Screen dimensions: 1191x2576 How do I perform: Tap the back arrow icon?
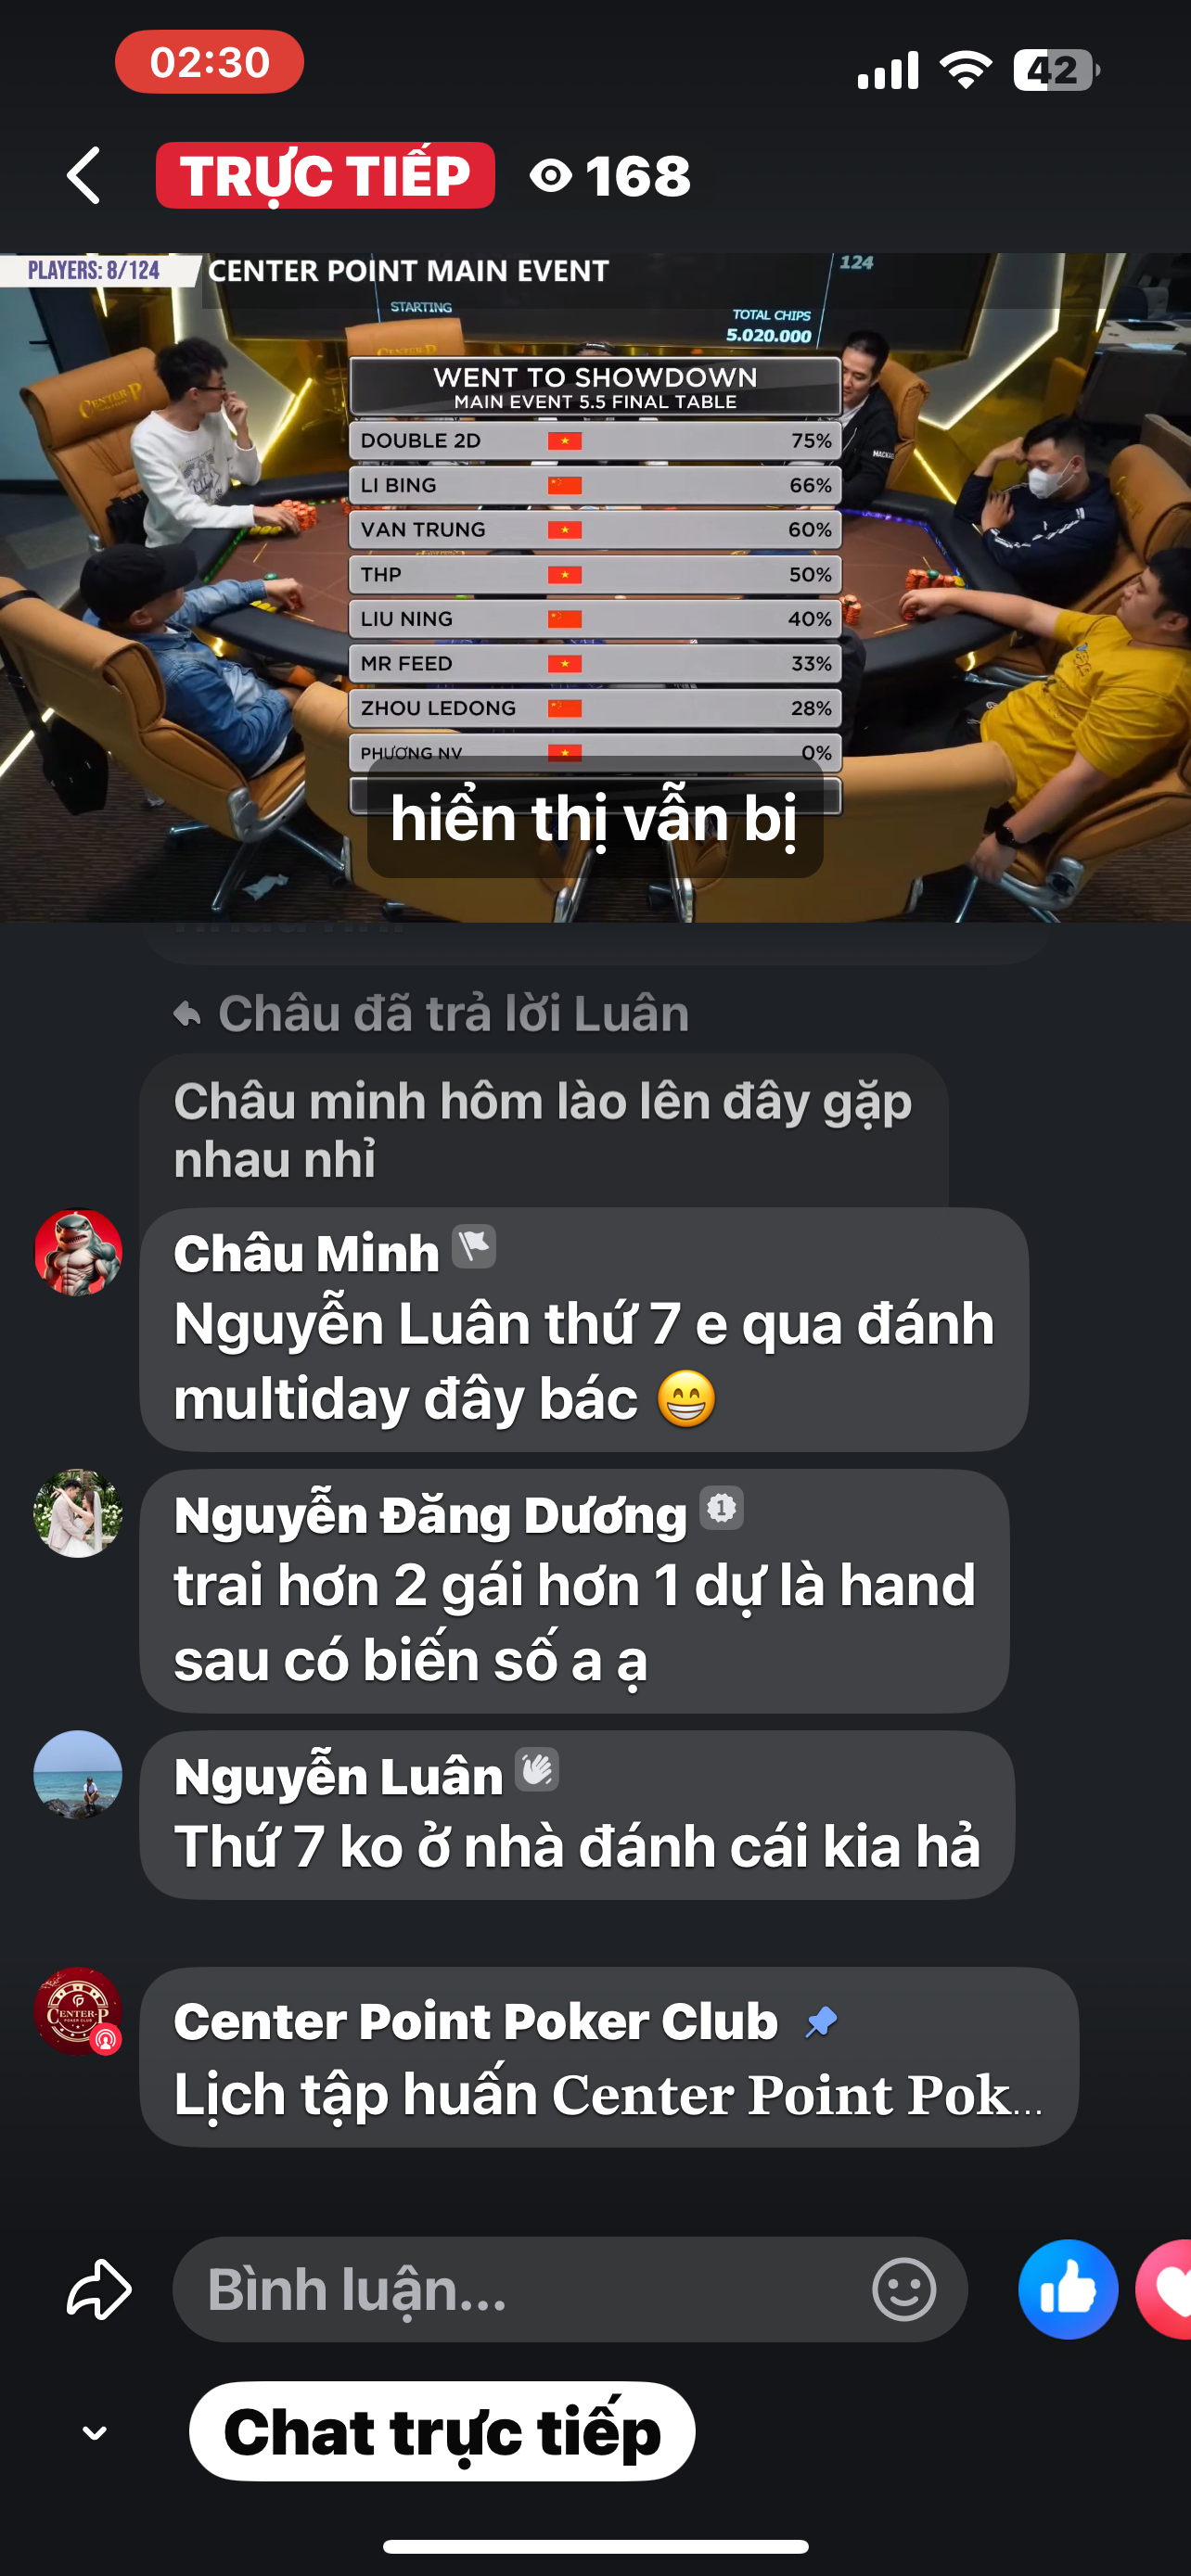tap(84, 175)
